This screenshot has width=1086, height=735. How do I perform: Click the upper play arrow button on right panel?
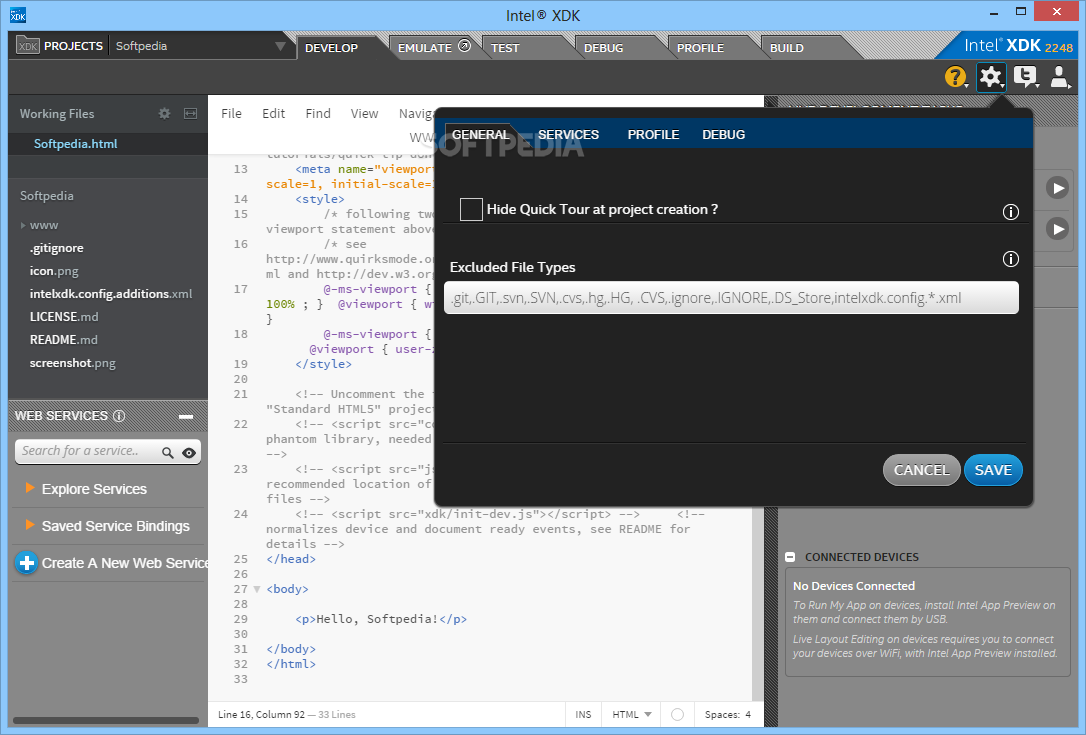1057,188
